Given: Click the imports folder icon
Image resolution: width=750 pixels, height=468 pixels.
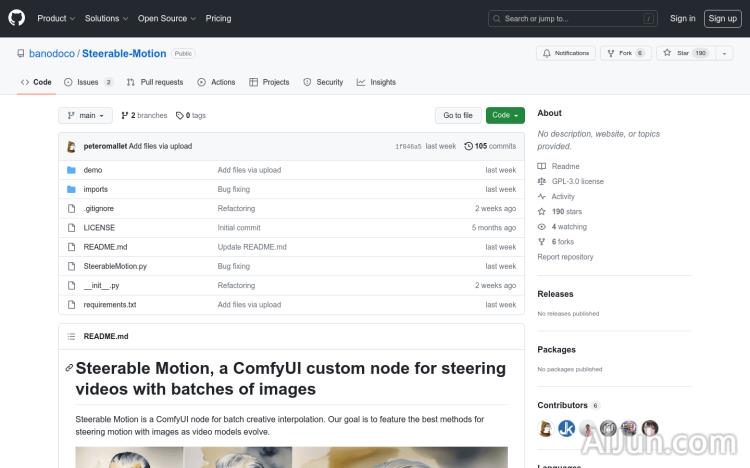Looking at the screenshot, I should pyautogui.click(x=71, y=189).
